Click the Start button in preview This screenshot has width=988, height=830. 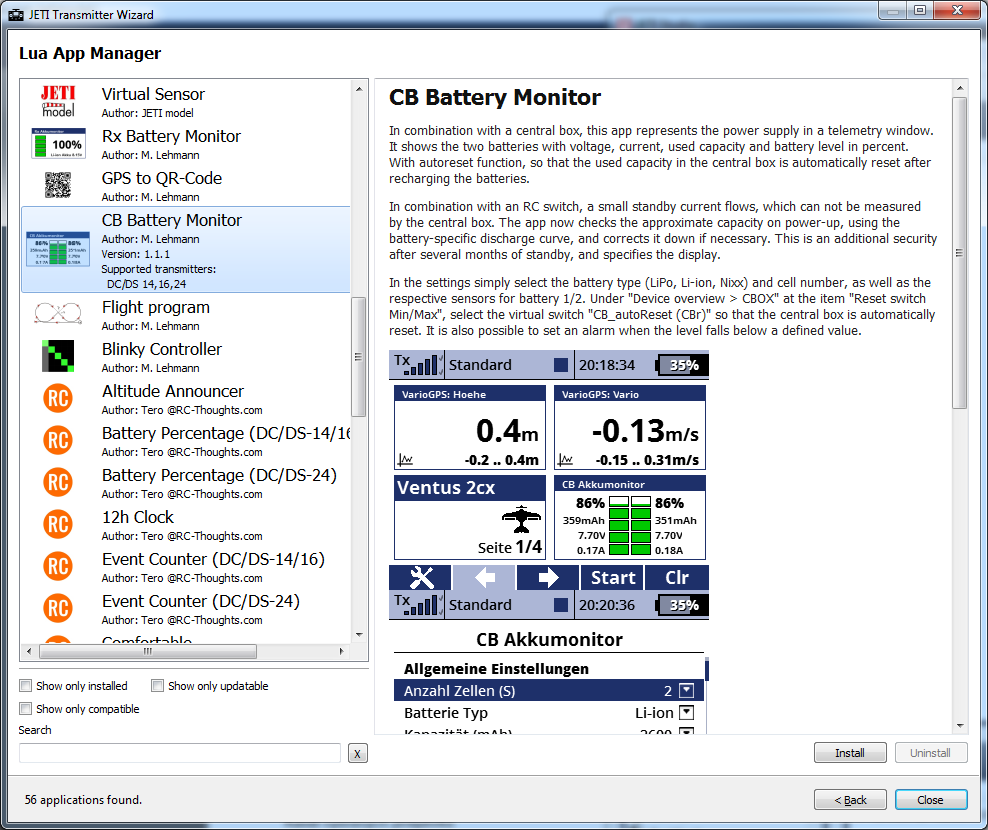612,577
